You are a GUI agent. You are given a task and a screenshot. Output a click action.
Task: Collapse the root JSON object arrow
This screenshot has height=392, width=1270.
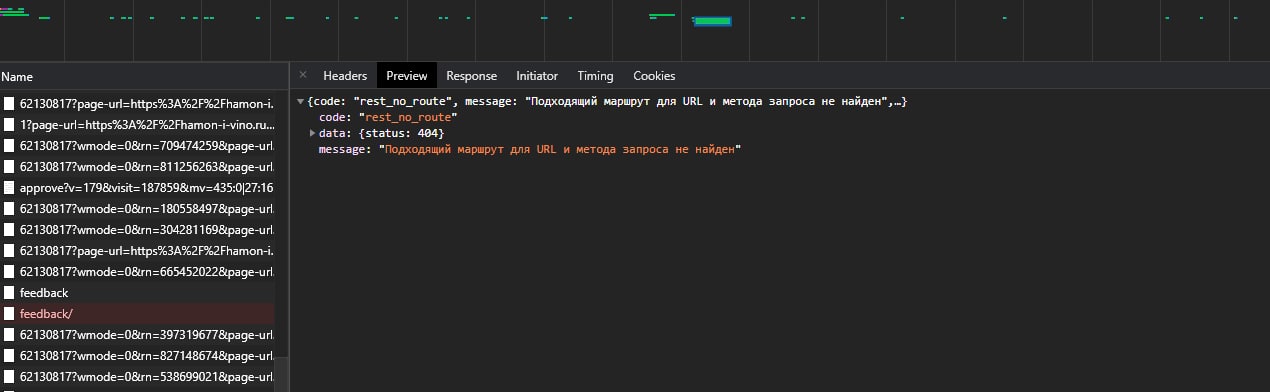click(301, 102)
